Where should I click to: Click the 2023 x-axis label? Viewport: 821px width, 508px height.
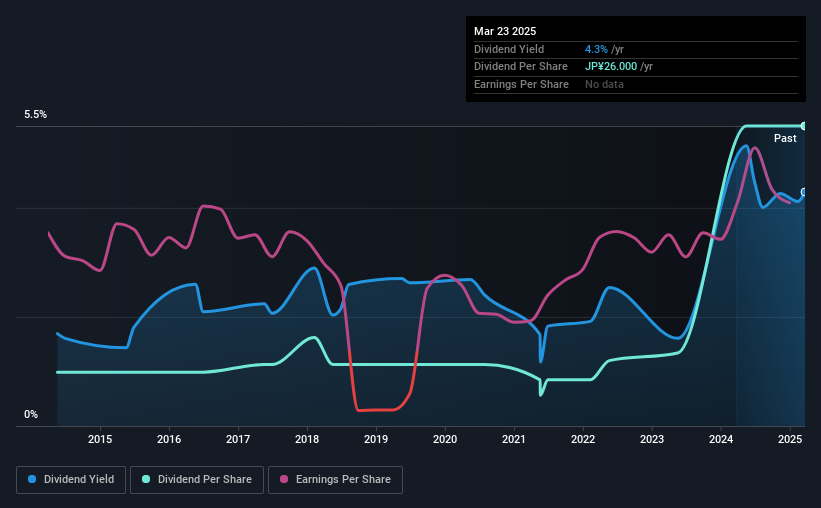click(652, 439)
